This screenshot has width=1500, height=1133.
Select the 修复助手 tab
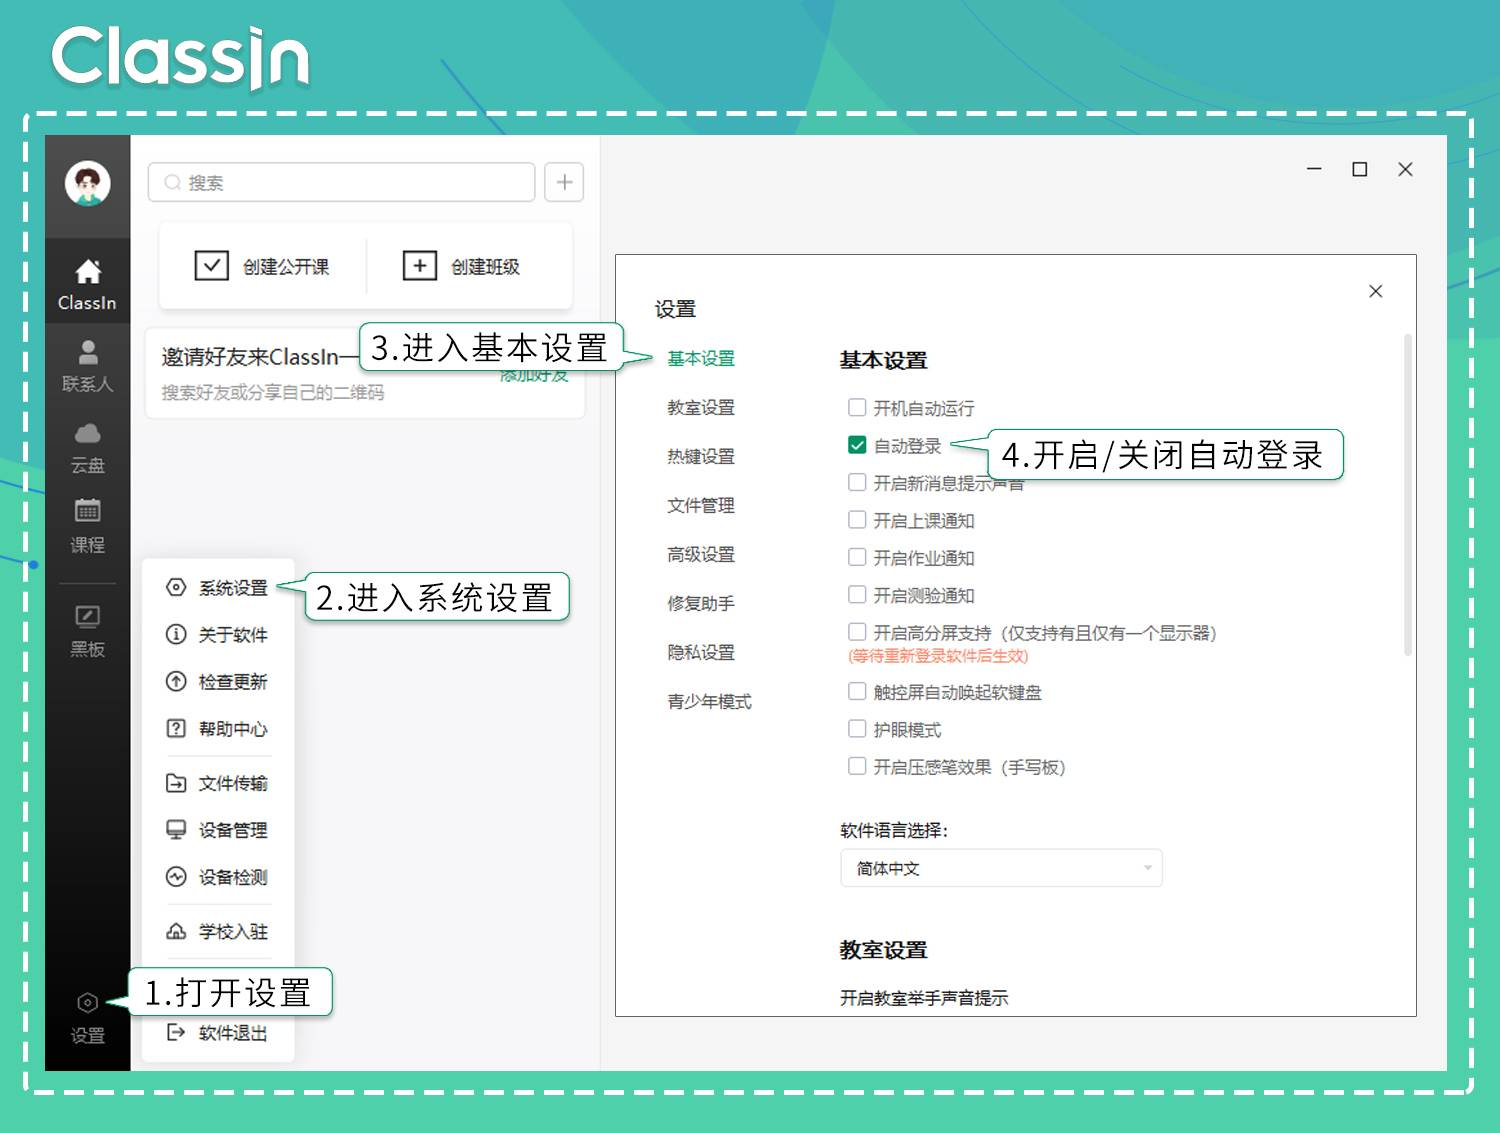pos(701,603)
